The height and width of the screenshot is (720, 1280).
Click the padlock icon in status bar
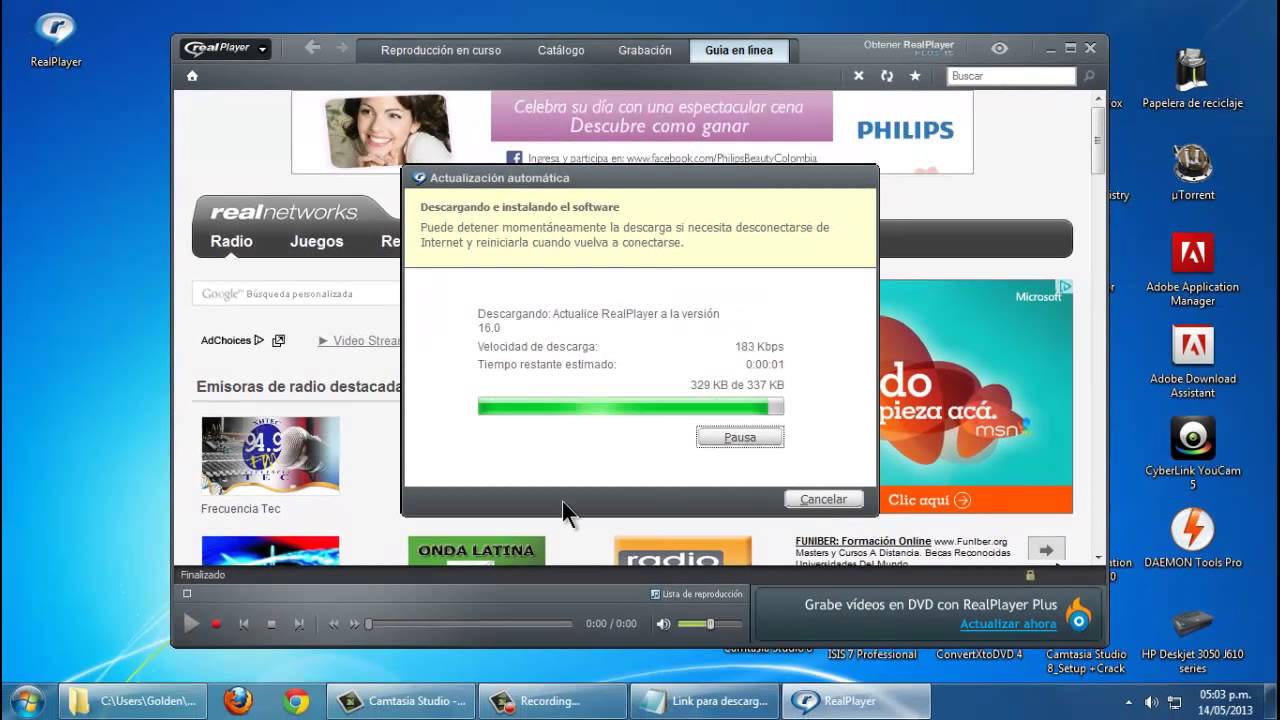point(1030,575)
